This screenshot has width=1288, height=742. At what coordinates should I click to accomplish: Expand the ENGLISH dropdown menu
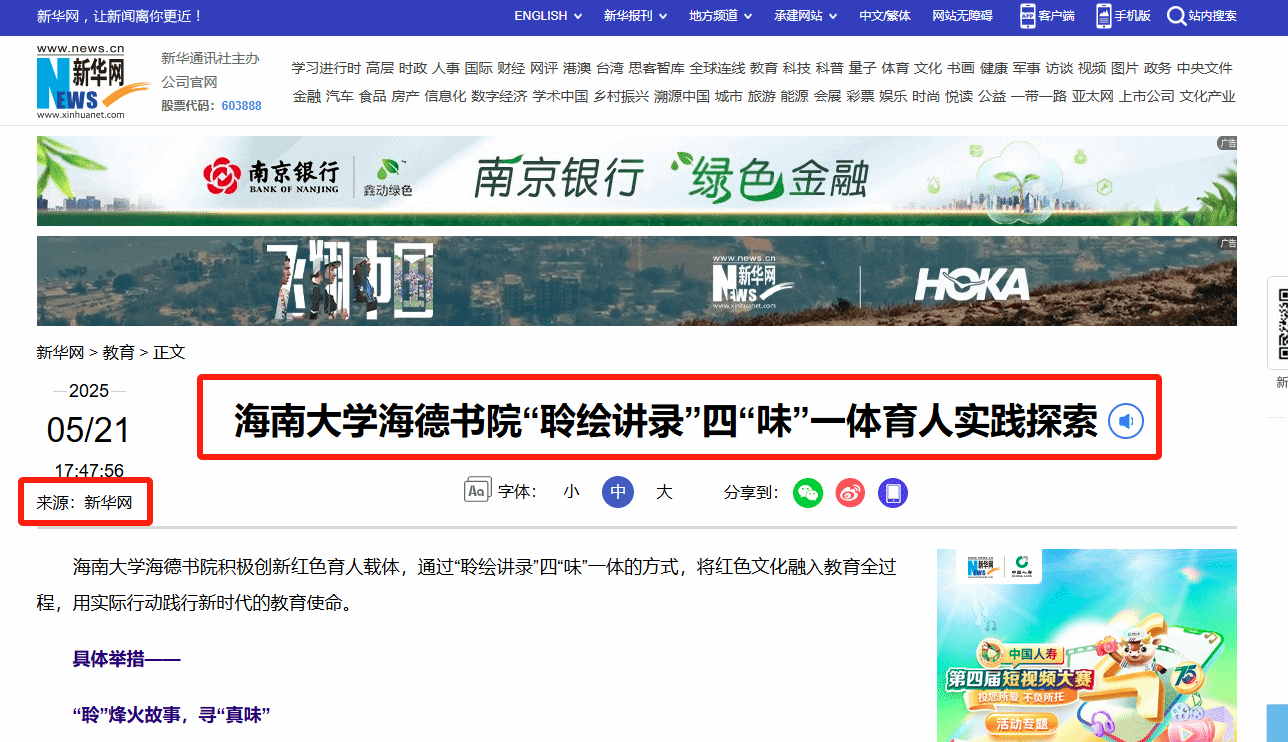[x=547, y=16]
